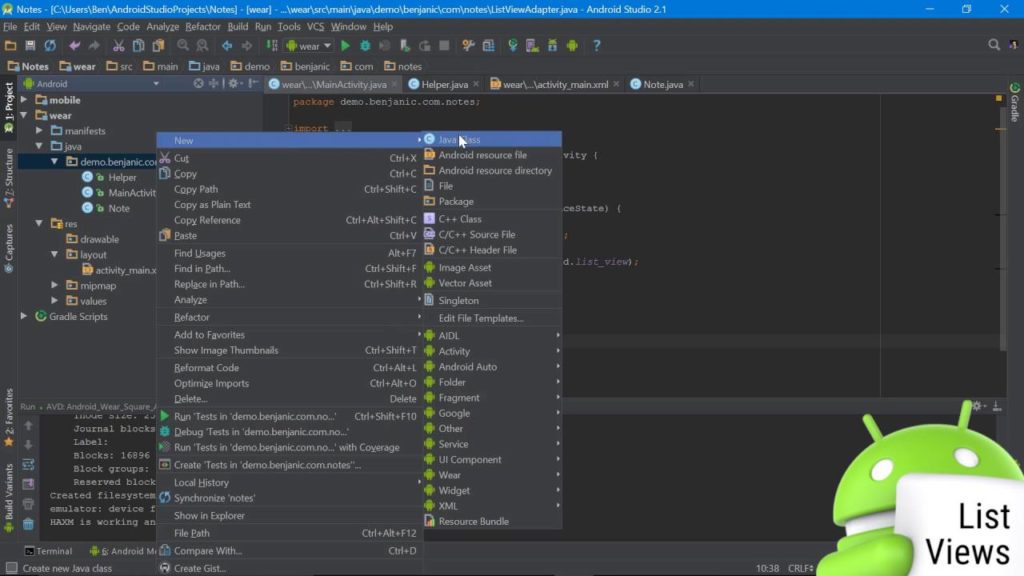Click Reformat Code in context menu

click(290, 368)
